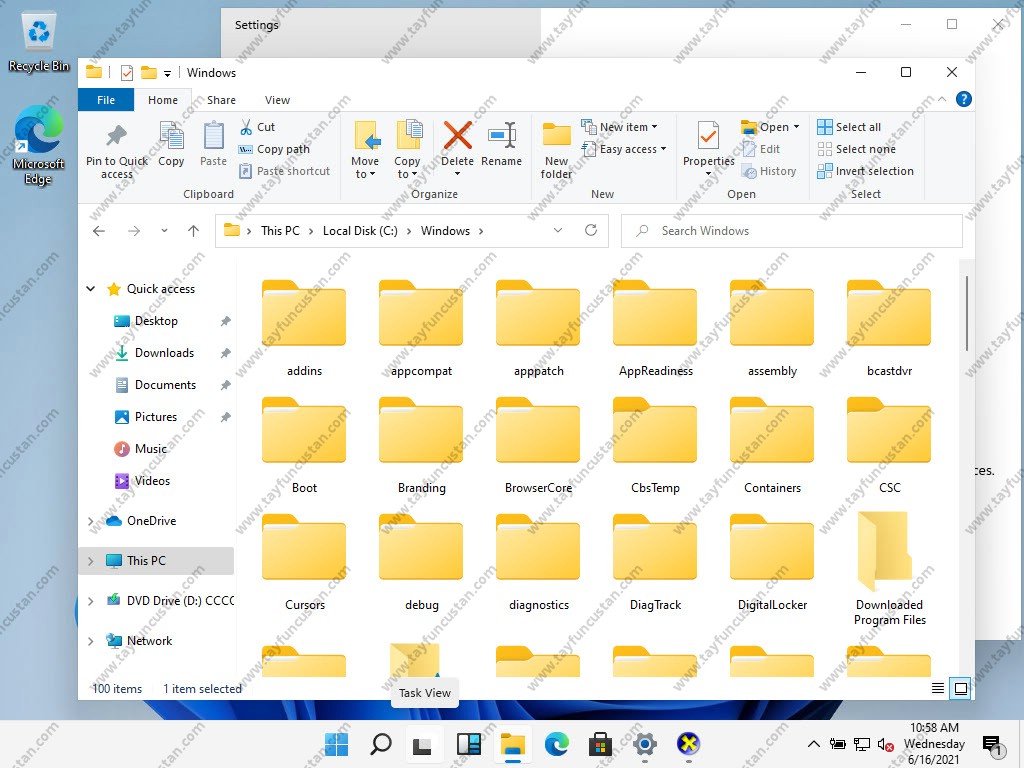This screenshot has height=768, width=1024.
Task: Open the Windows Start button on taskbar
Action: [336, 744]
